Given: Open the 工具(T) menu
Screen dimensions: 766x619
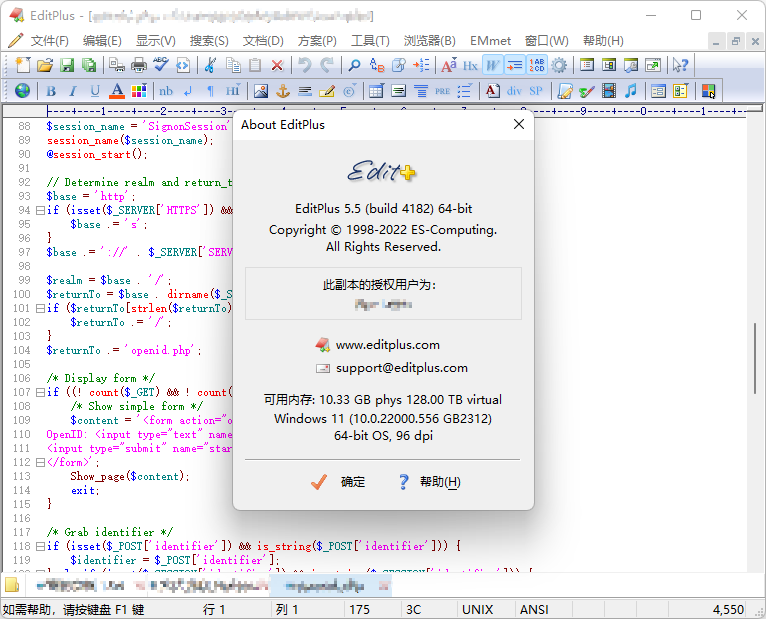Looking at the screenshot, I should [370, 41].
